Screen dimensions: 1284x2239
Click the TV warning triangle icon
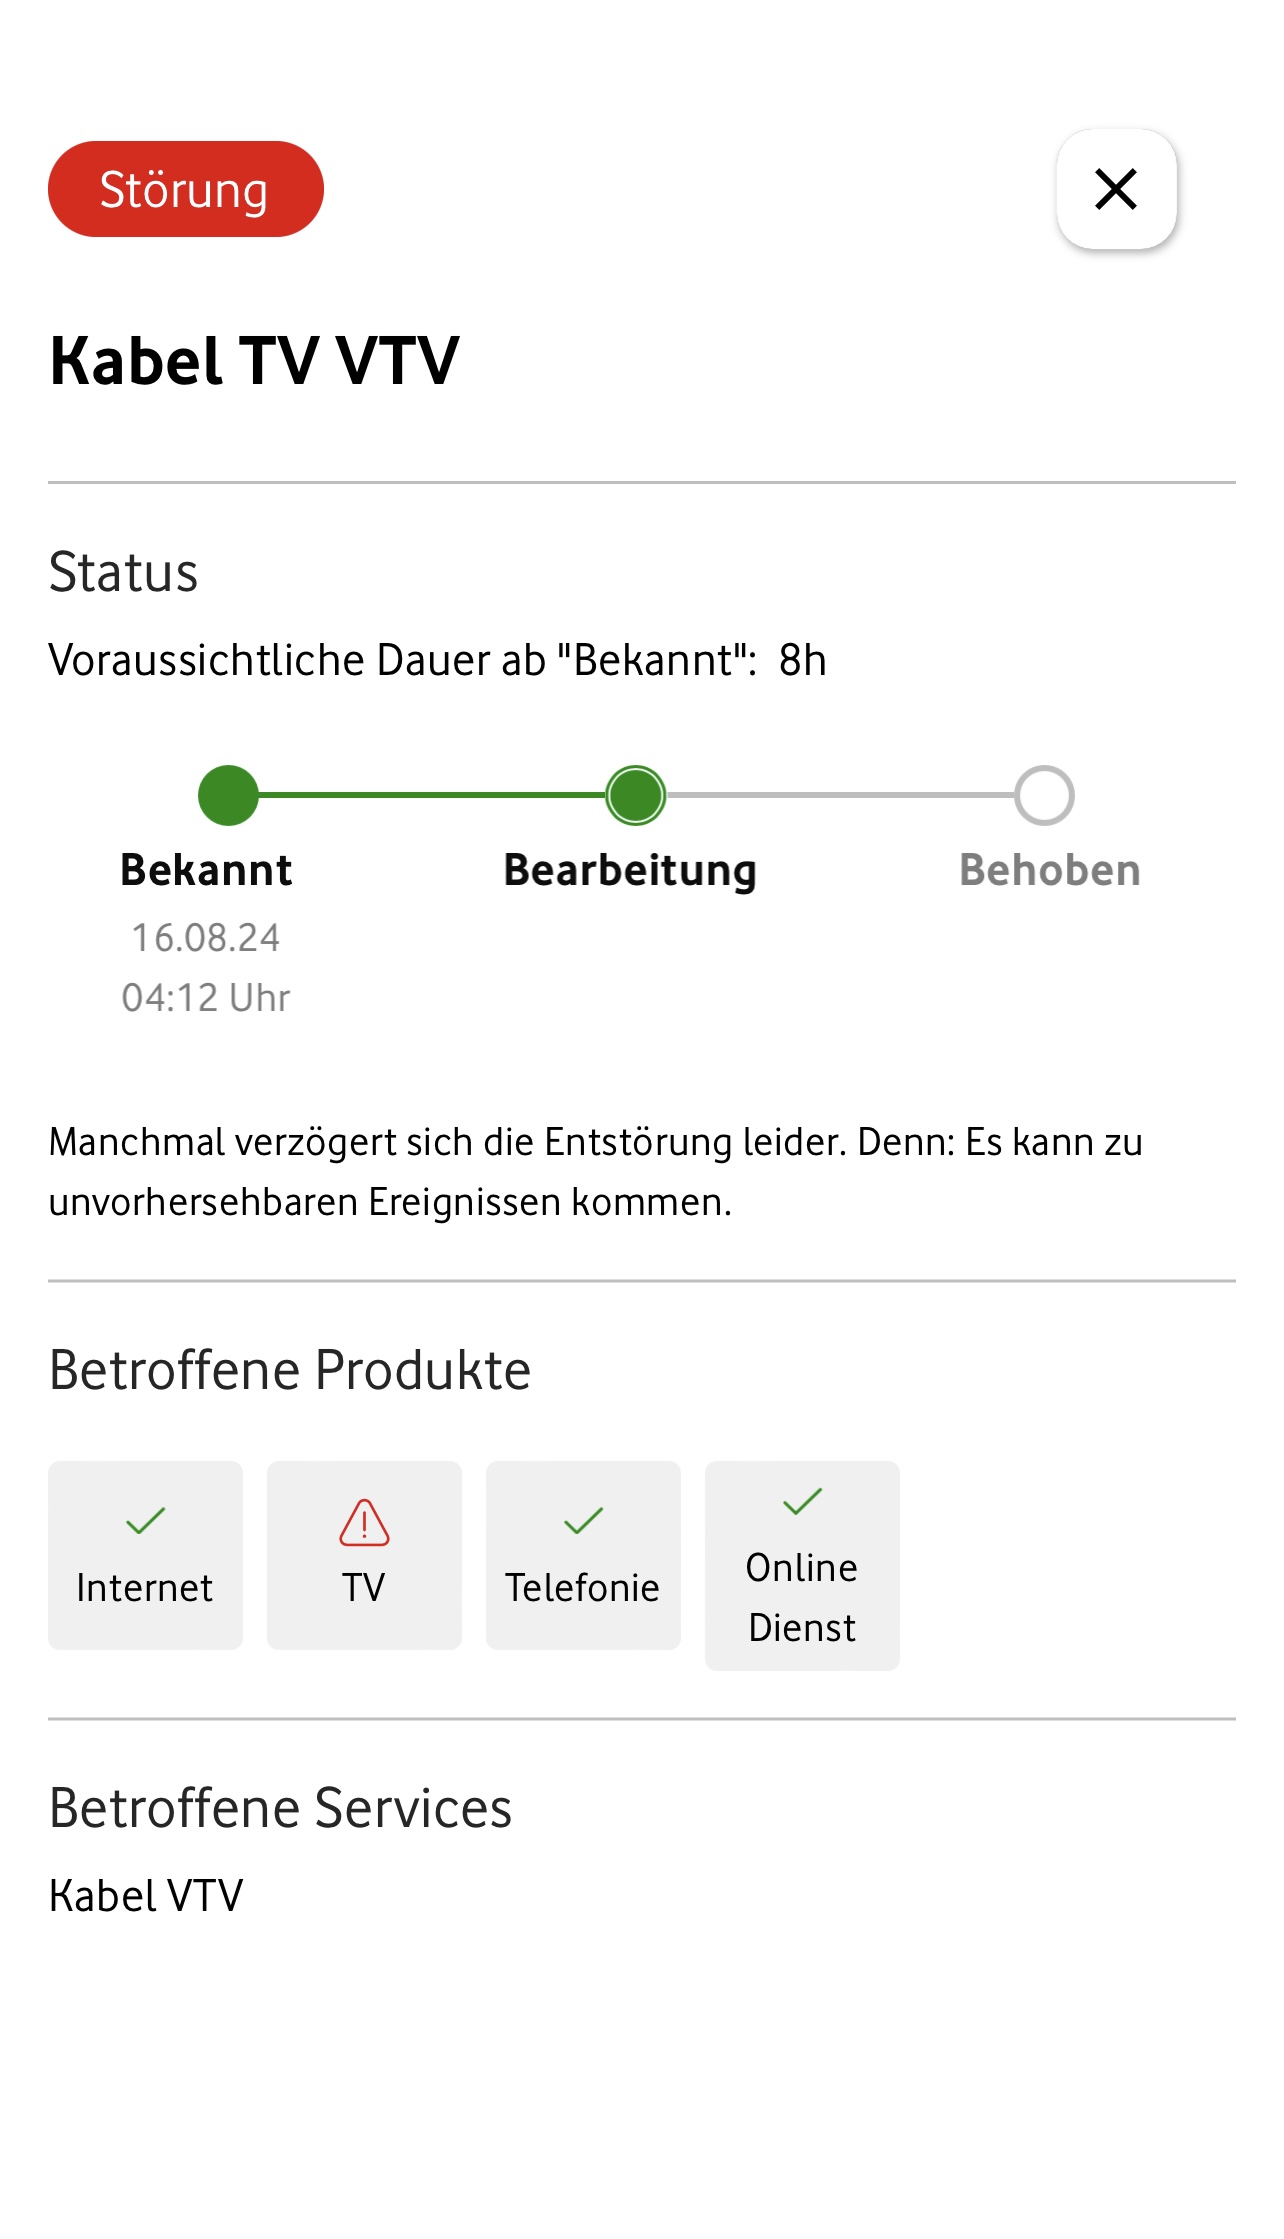click(x=364, y=1522)
